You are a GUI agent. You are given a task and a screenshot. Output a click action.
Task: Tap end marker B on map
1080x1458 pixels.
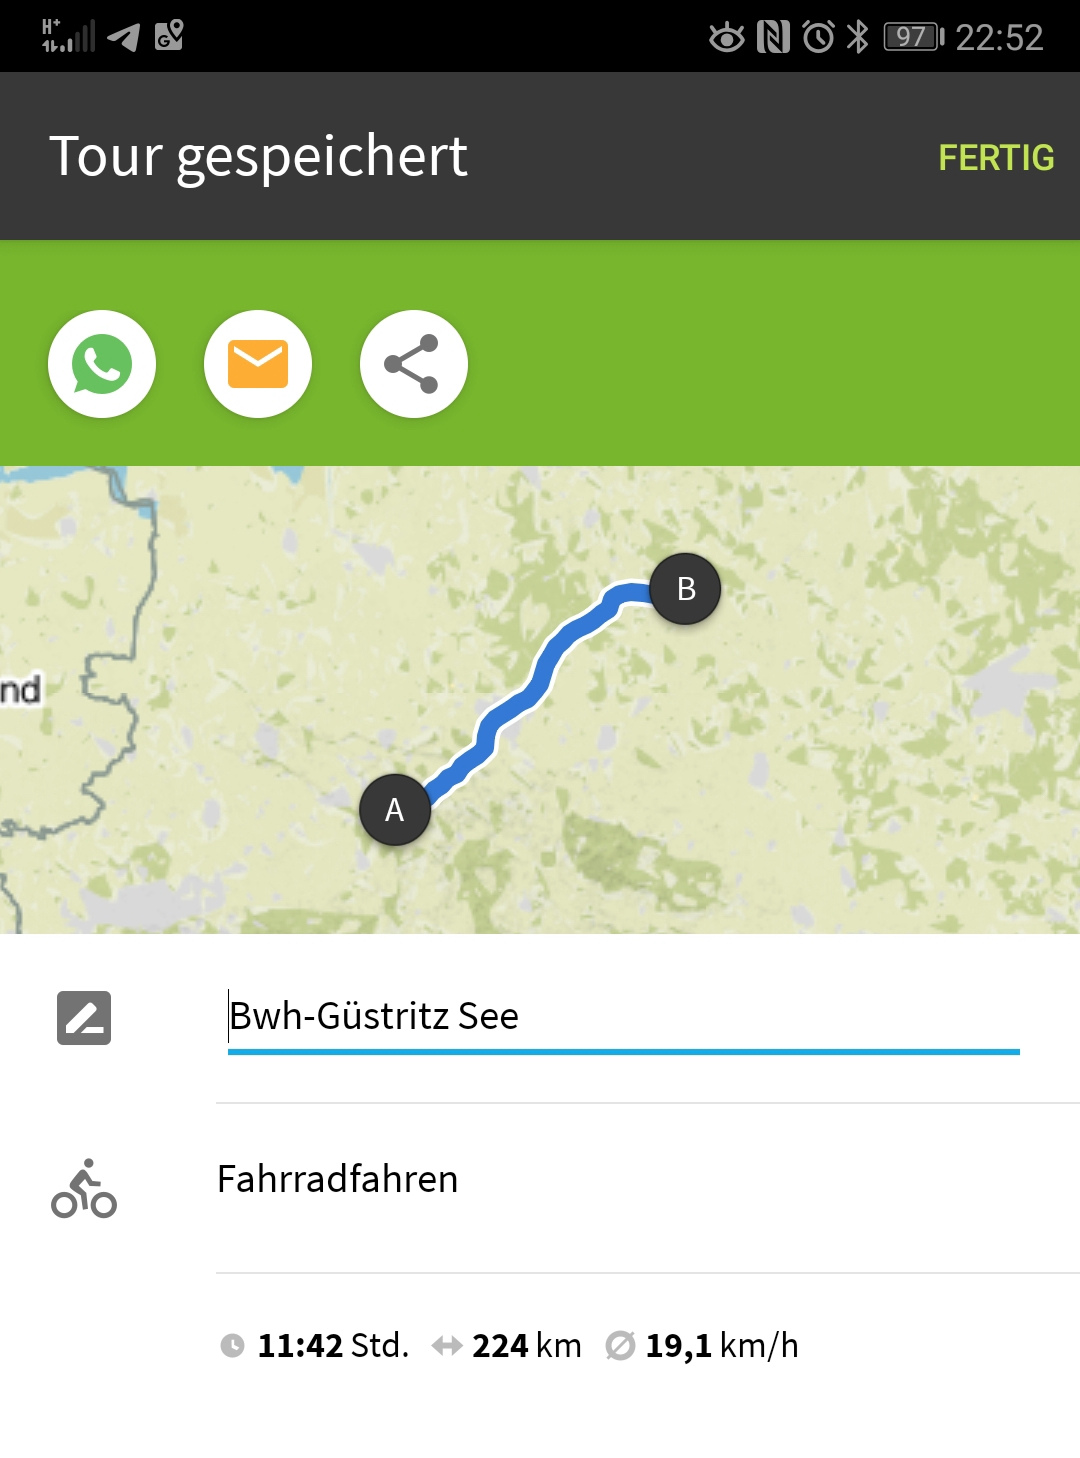point(685,589)
